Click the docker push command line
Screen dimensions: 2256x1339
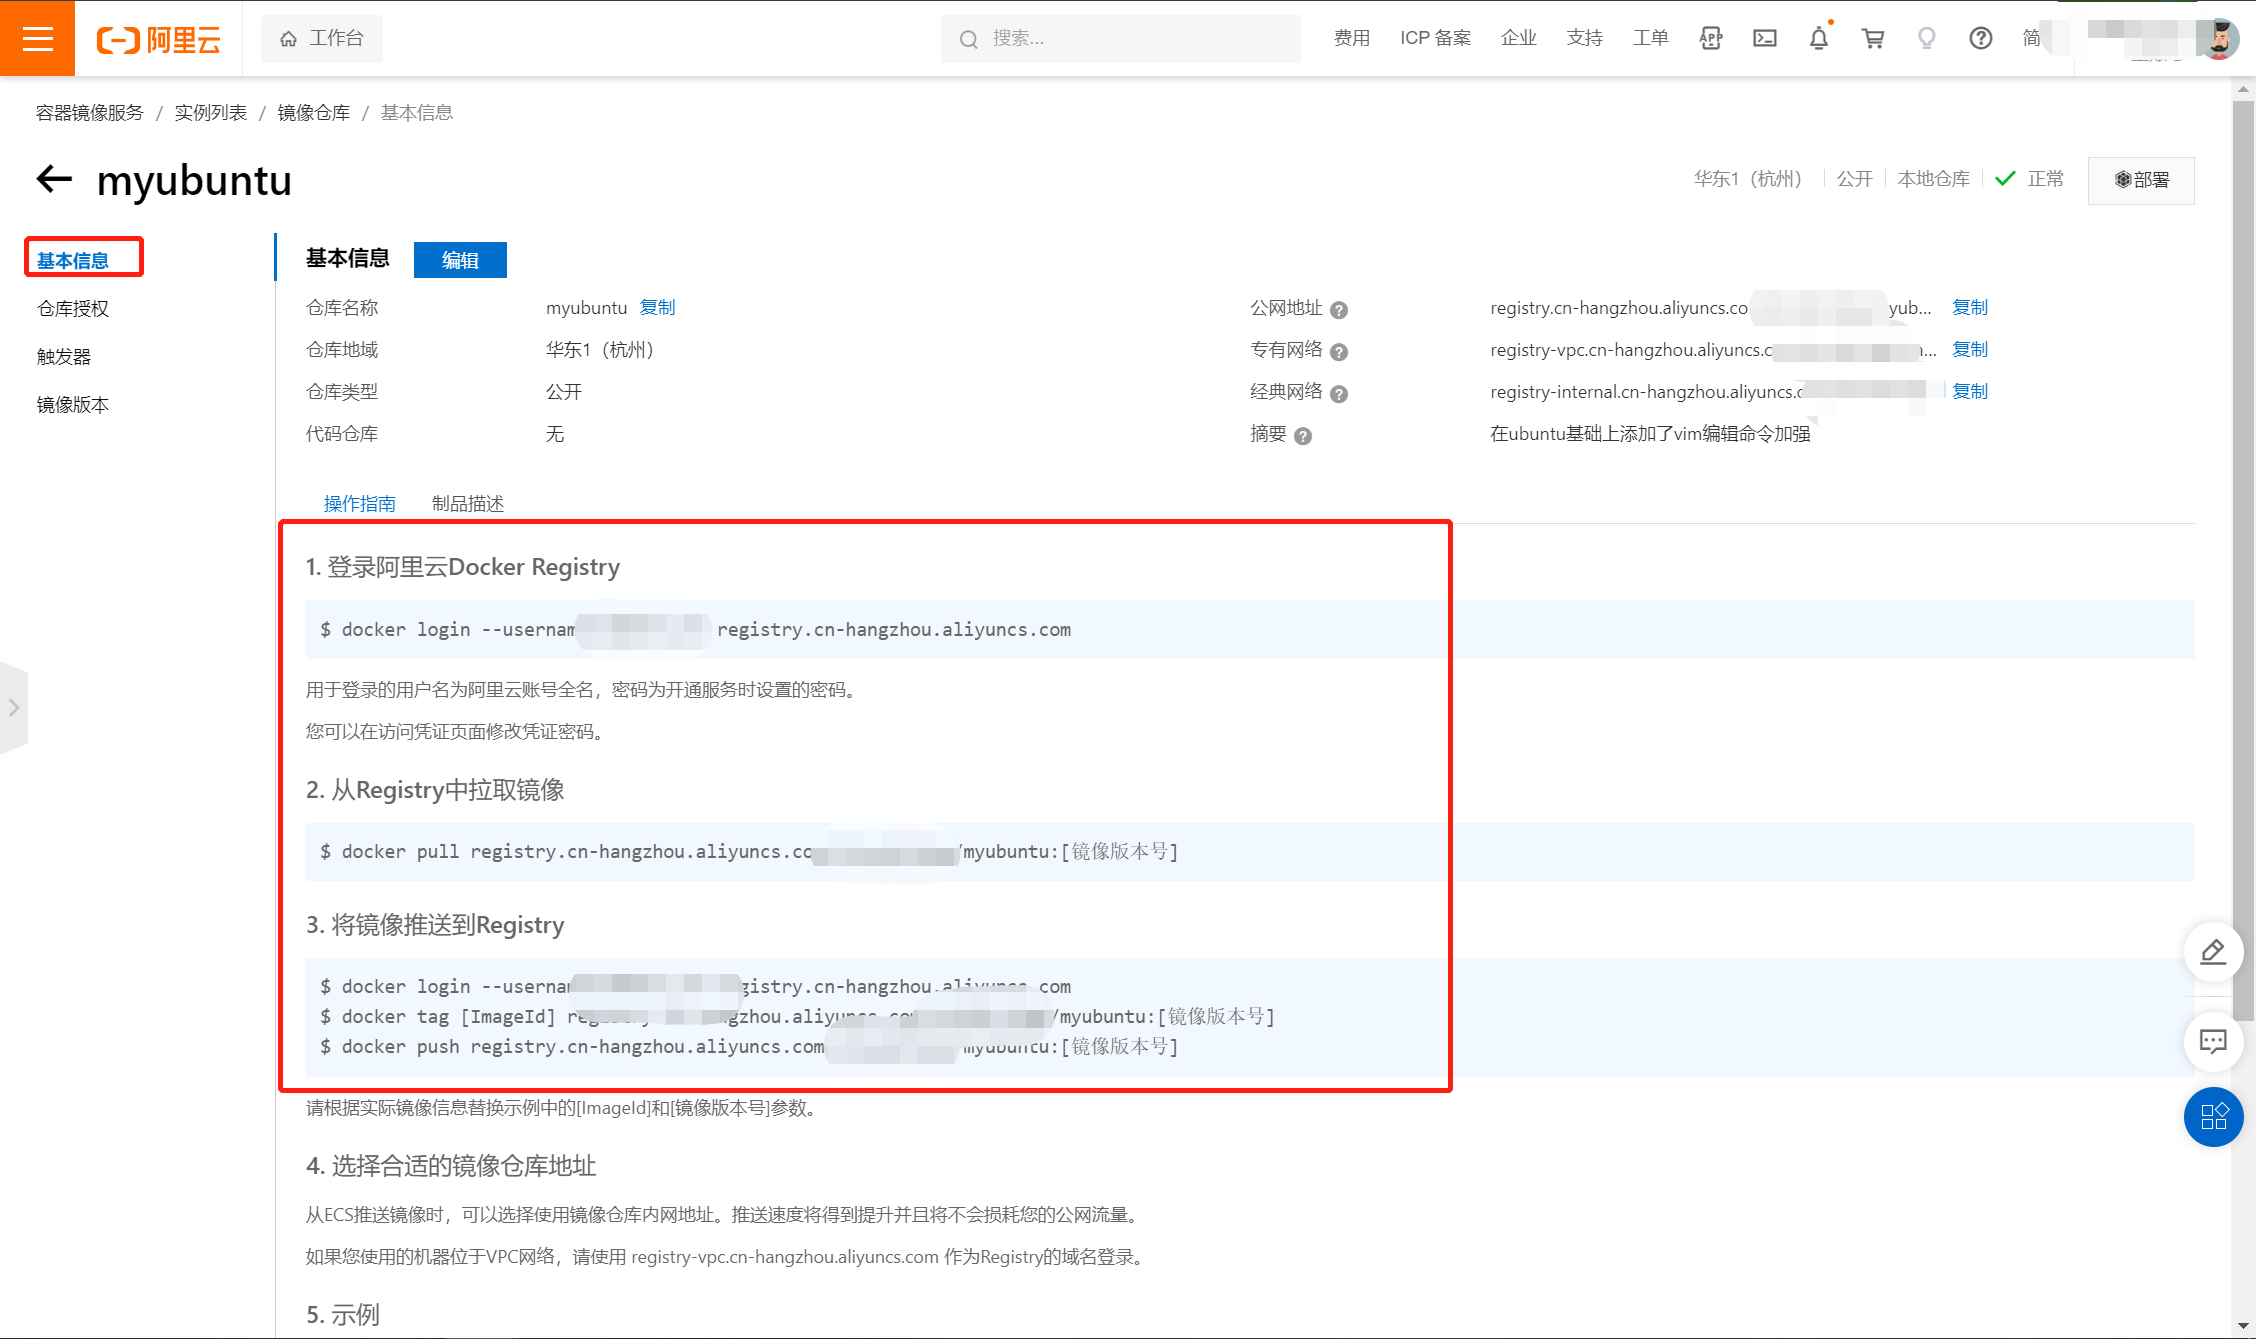(x=749, y=1046)
